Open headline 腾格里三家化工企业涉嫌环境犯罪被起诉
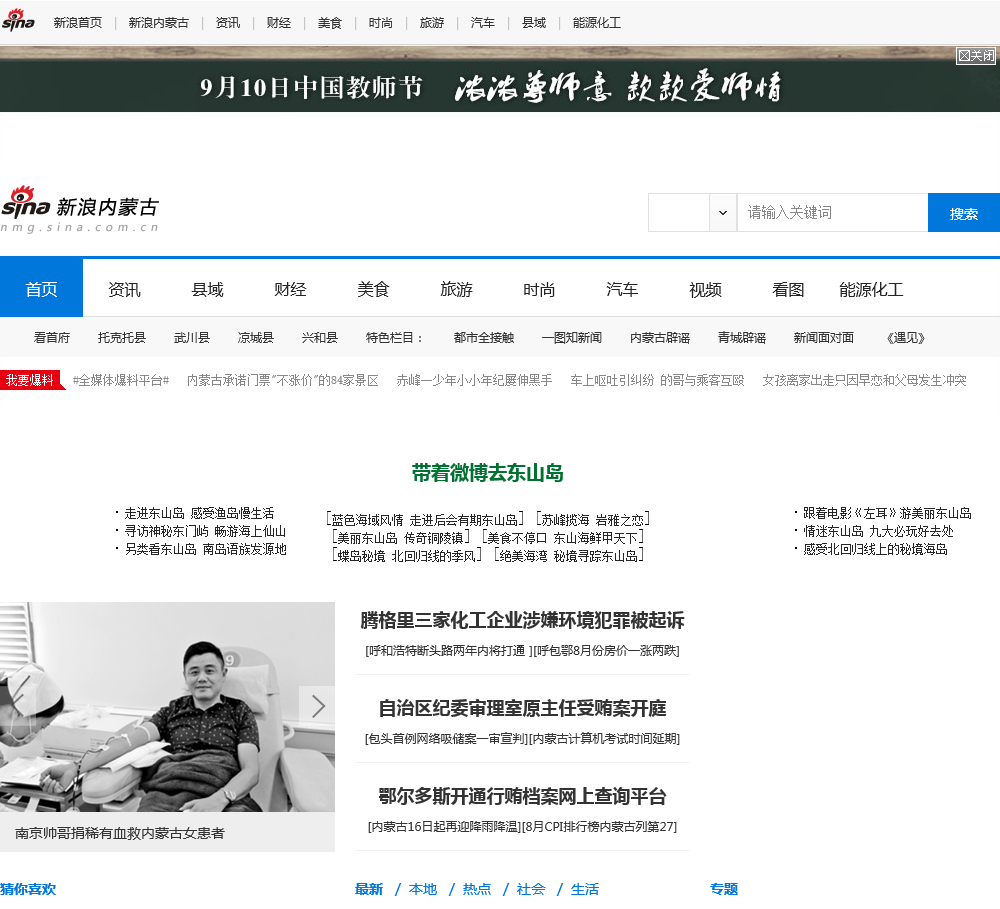 (x=522, y=620)
